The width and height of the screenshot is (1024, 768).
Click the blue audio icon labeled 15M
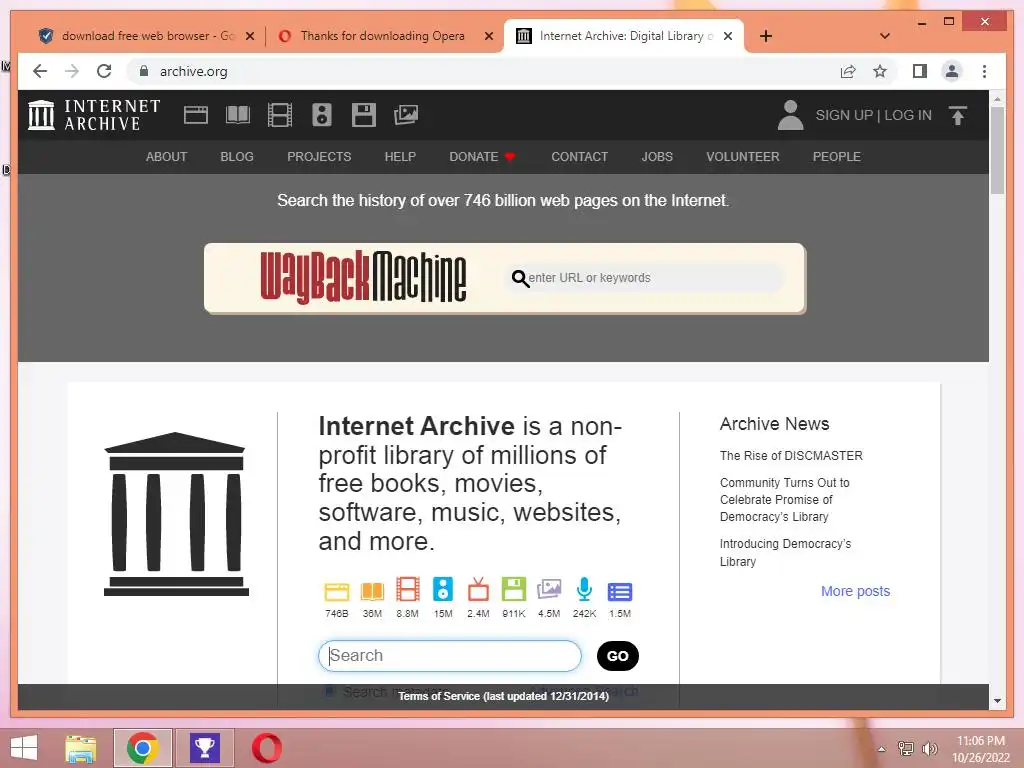443,590
